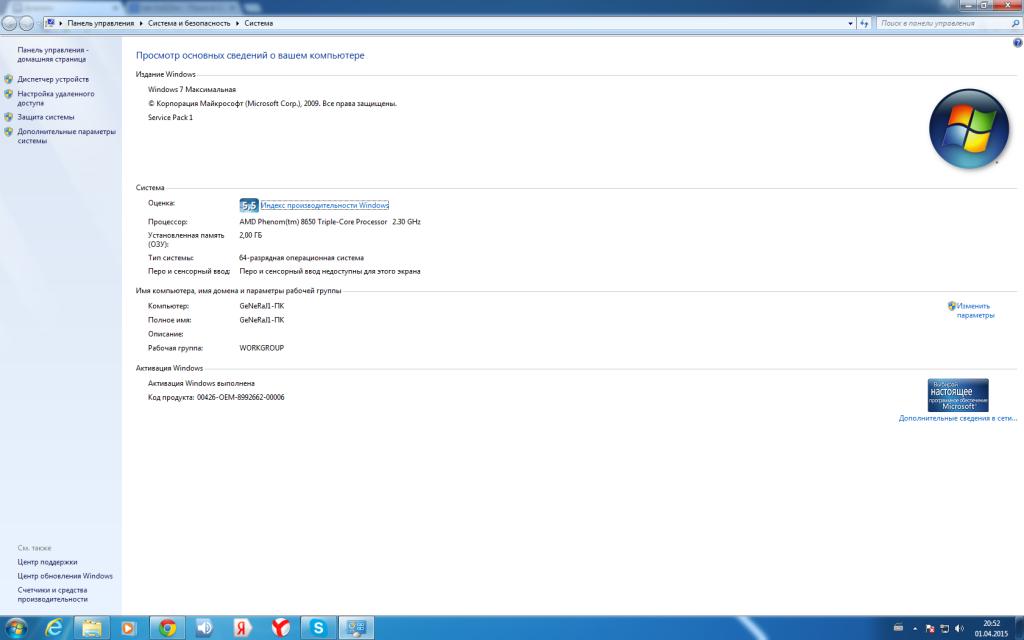Expand arrow after 'Панель управления' breadcrumb

[141, 24]
